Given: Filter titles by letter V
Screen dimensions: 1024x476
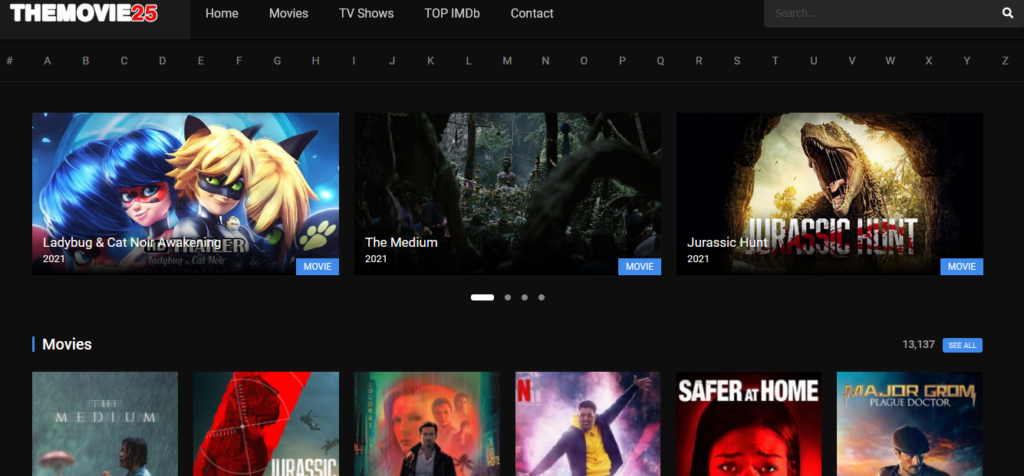Looking at the screenshot, I should (x=852, y=61).
